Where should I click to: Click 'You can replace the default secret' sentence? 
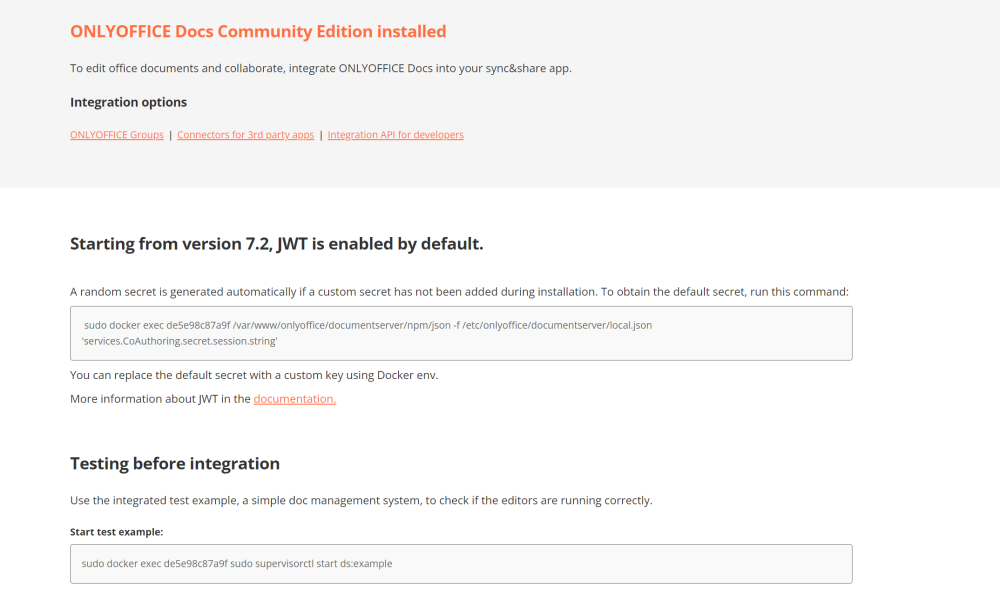(x=254, y=375)
